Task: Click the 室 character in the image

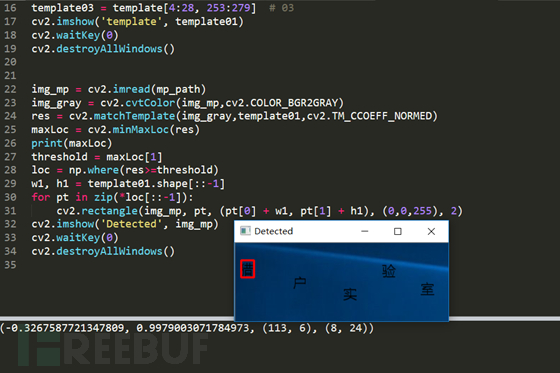Action: pyautogui.click(x=427, y=289)
